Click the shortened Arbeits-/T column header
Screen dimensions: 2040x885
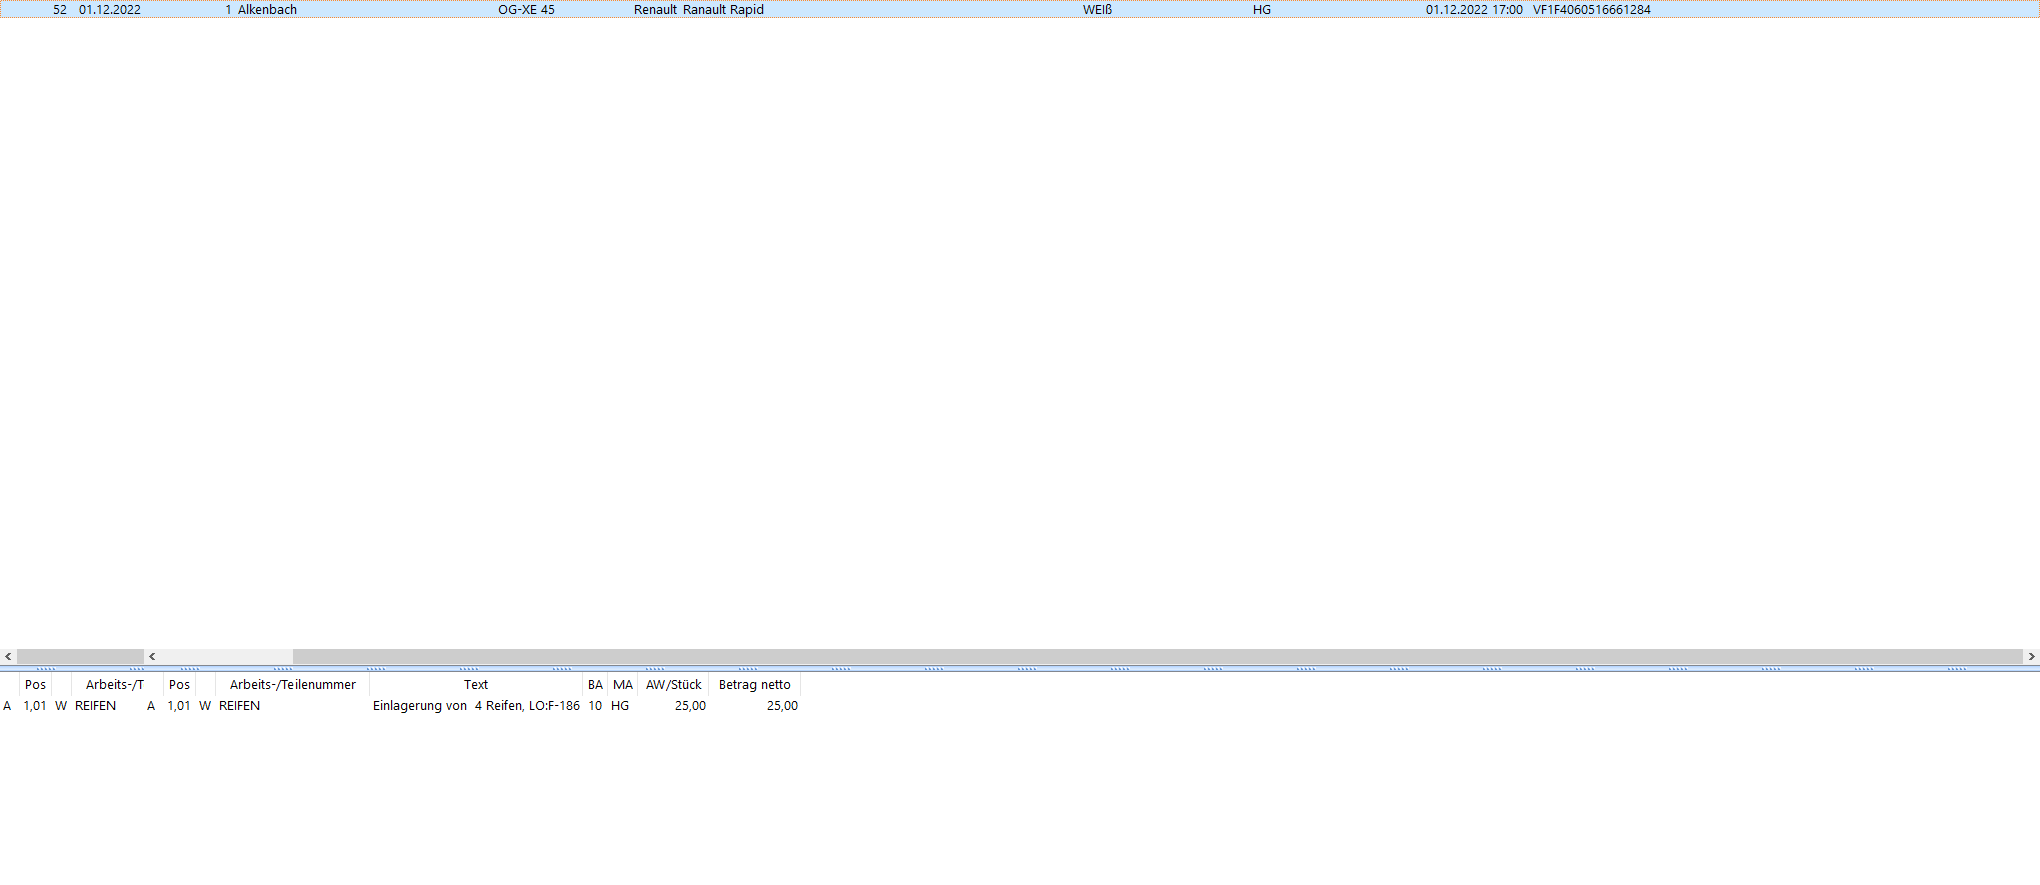pyautogui.click(x=115, y=685)
